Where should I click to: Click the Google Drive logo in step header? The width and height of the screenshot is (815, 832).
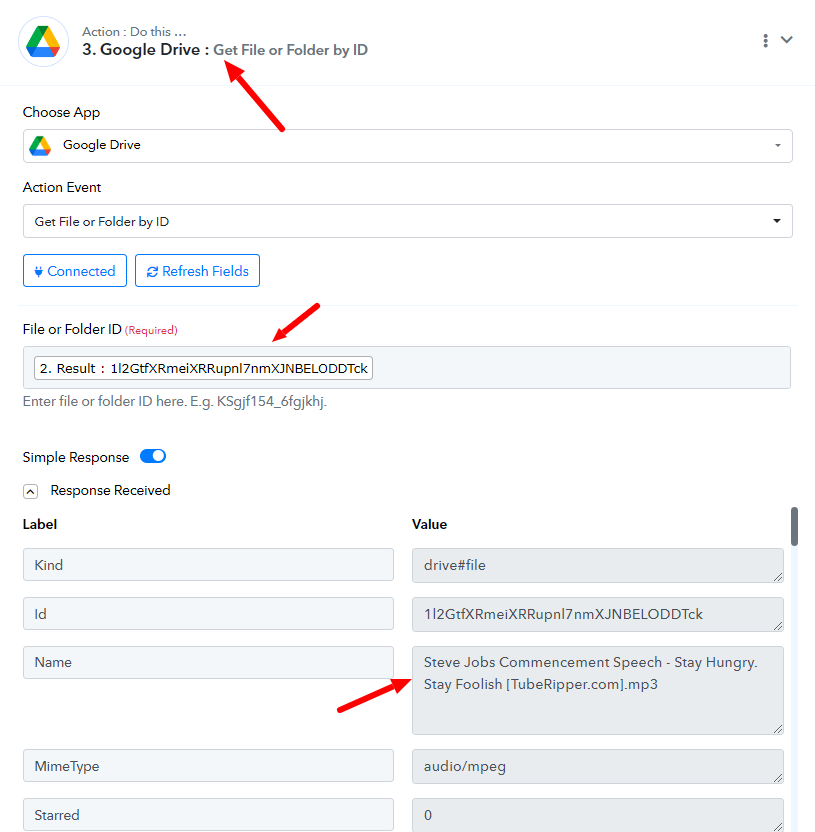(x=44, y=41)
